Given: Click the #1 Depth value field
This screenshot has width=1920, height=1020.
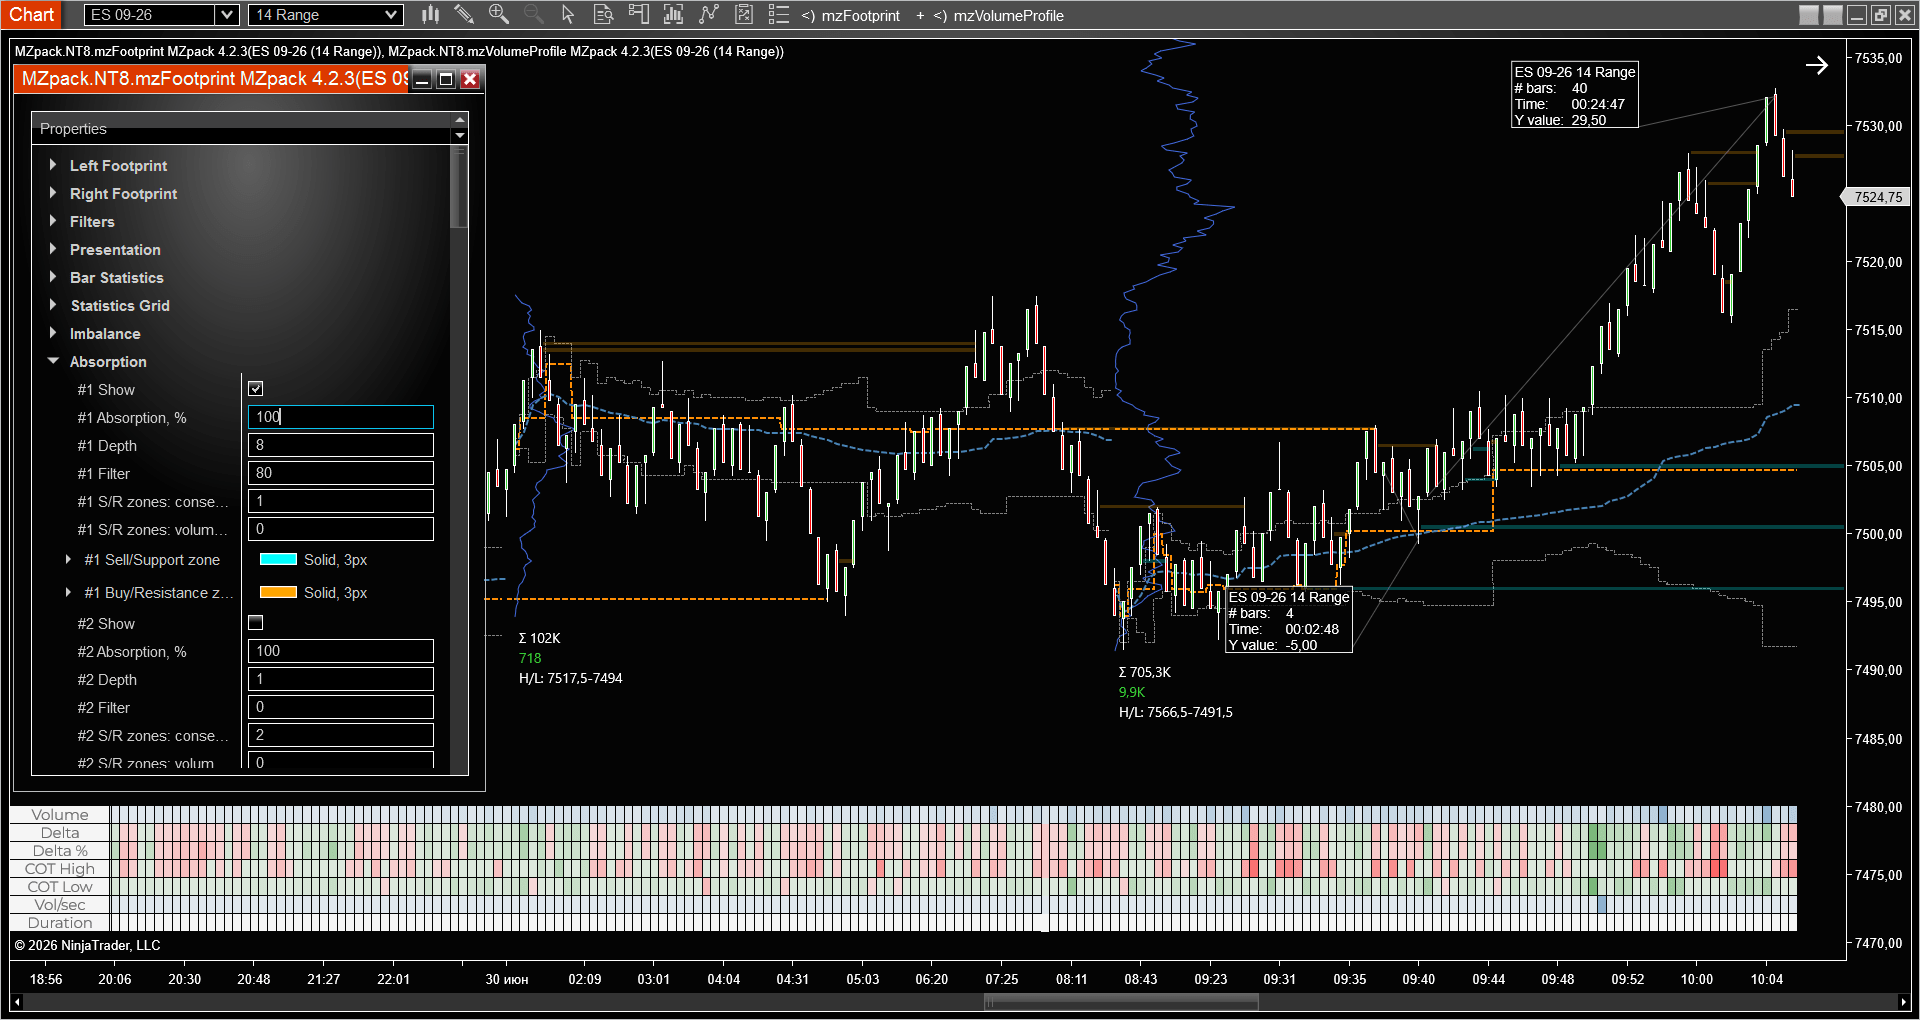Looking at the screenshot, I should coord(341,445).
